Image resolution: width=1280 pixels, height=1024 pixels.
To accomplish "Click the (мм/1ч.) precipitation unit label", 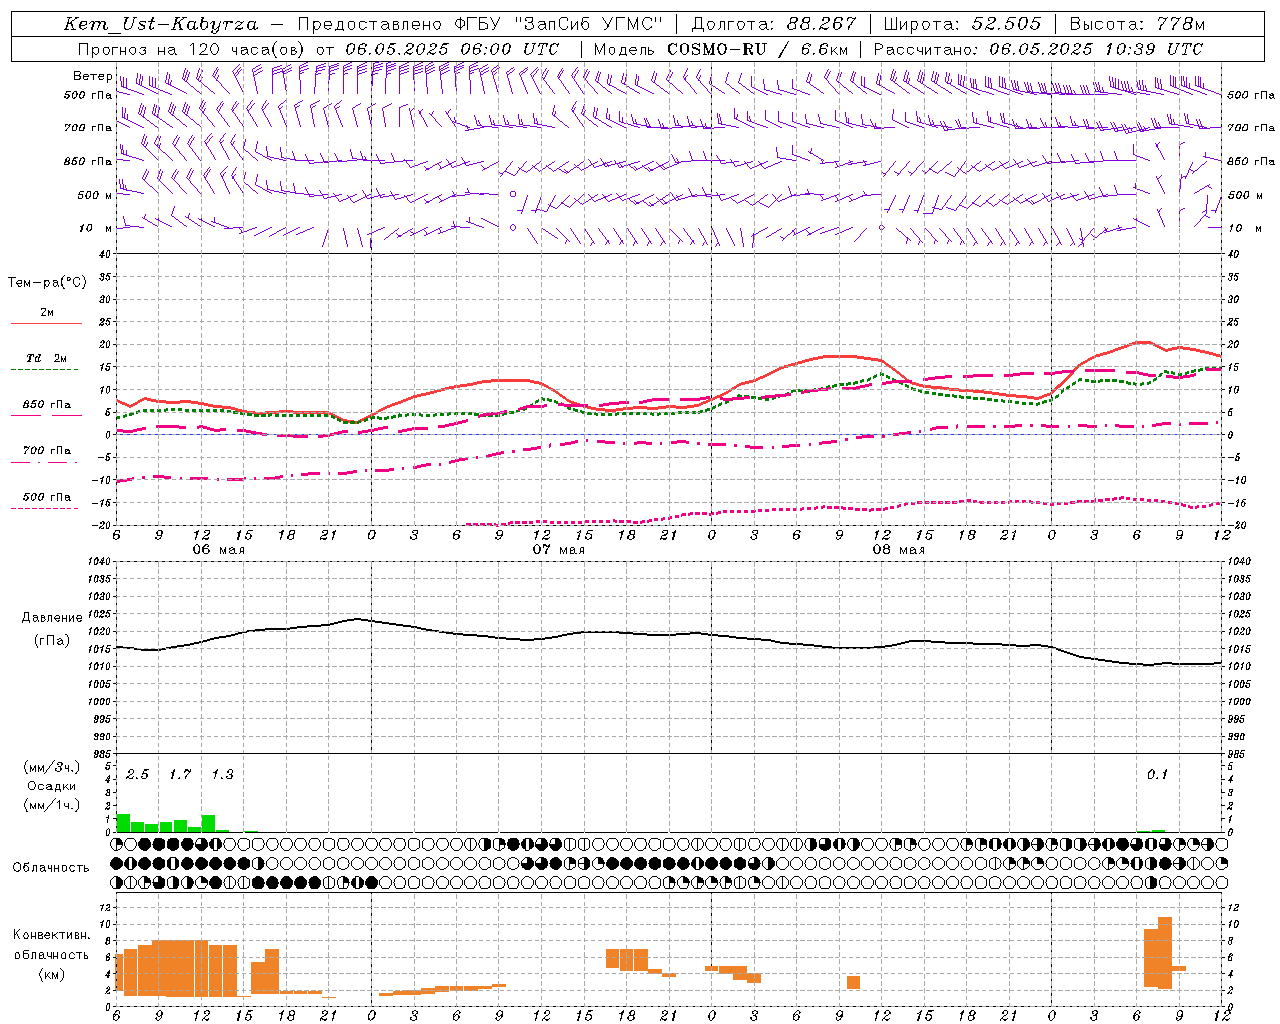I will [52, 805].
